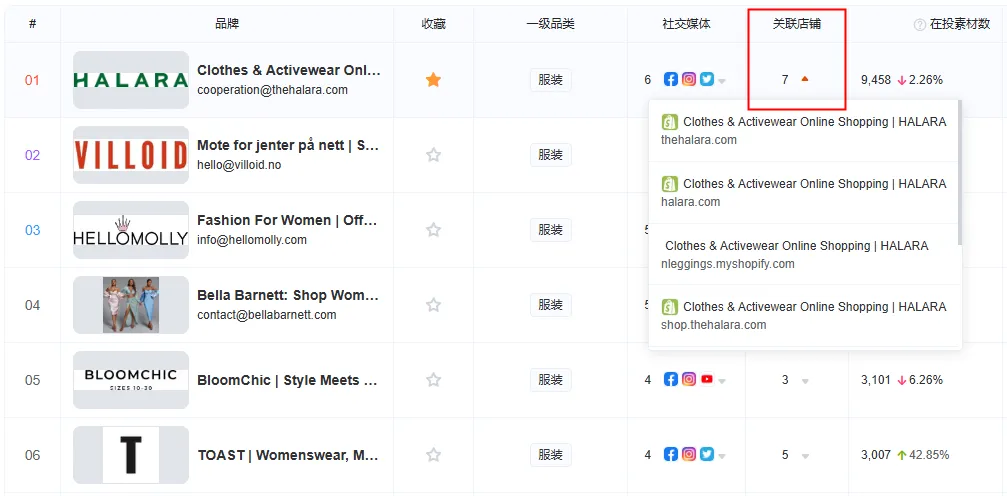Open the shop.thehalara.com store entry
The width and height of the screenshot is (1007, 496).
click(x=803, y=315)
